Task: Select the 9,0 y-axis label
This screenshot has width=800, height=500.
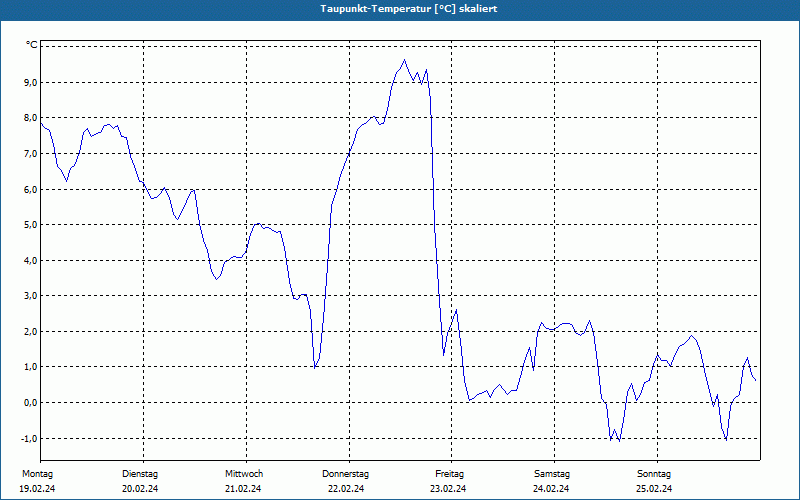Action: [x=30, y=82]
